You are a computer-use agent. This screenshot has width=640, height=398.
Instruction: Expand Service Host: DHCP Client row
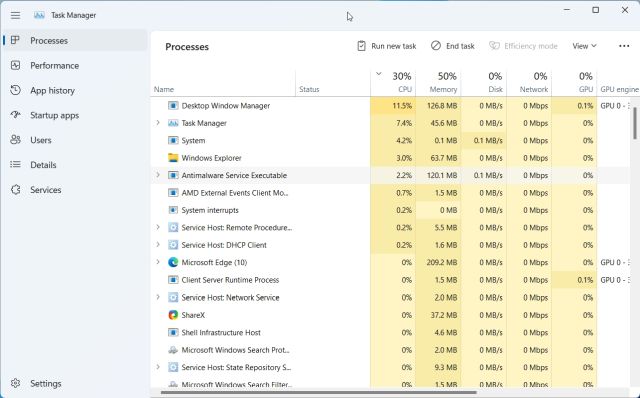click(x=158, y=245)
